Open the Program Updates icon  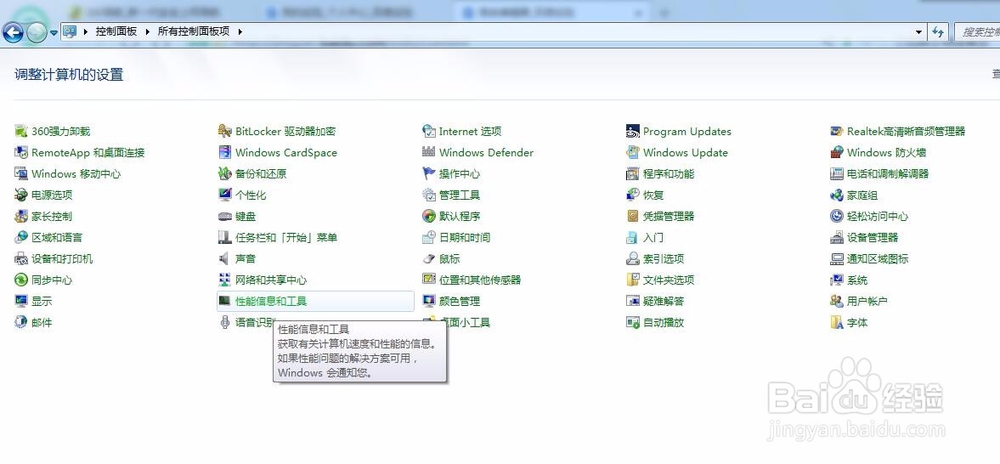tap(633, 131)
